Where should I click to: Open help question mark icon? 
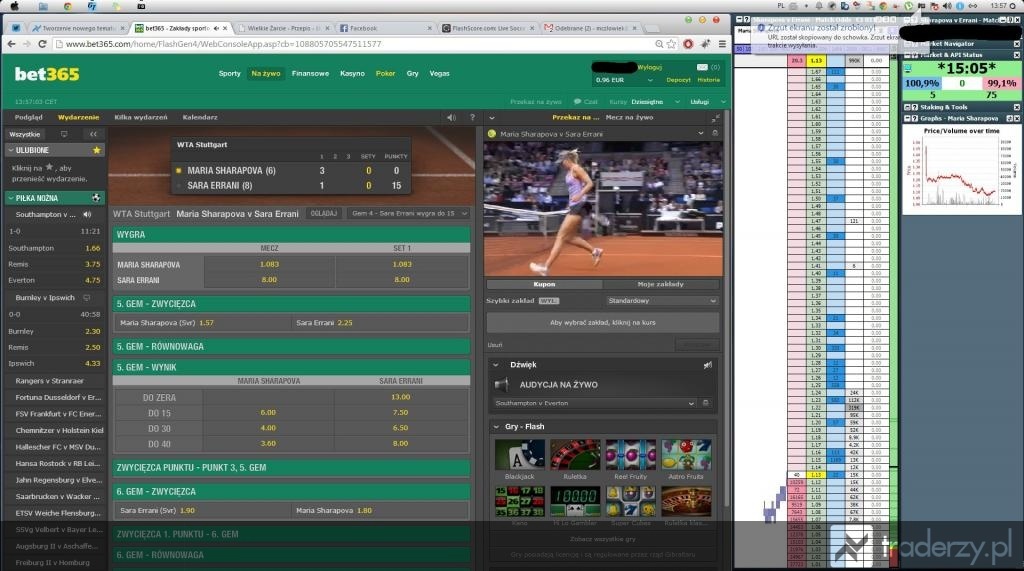click(472, 118)
